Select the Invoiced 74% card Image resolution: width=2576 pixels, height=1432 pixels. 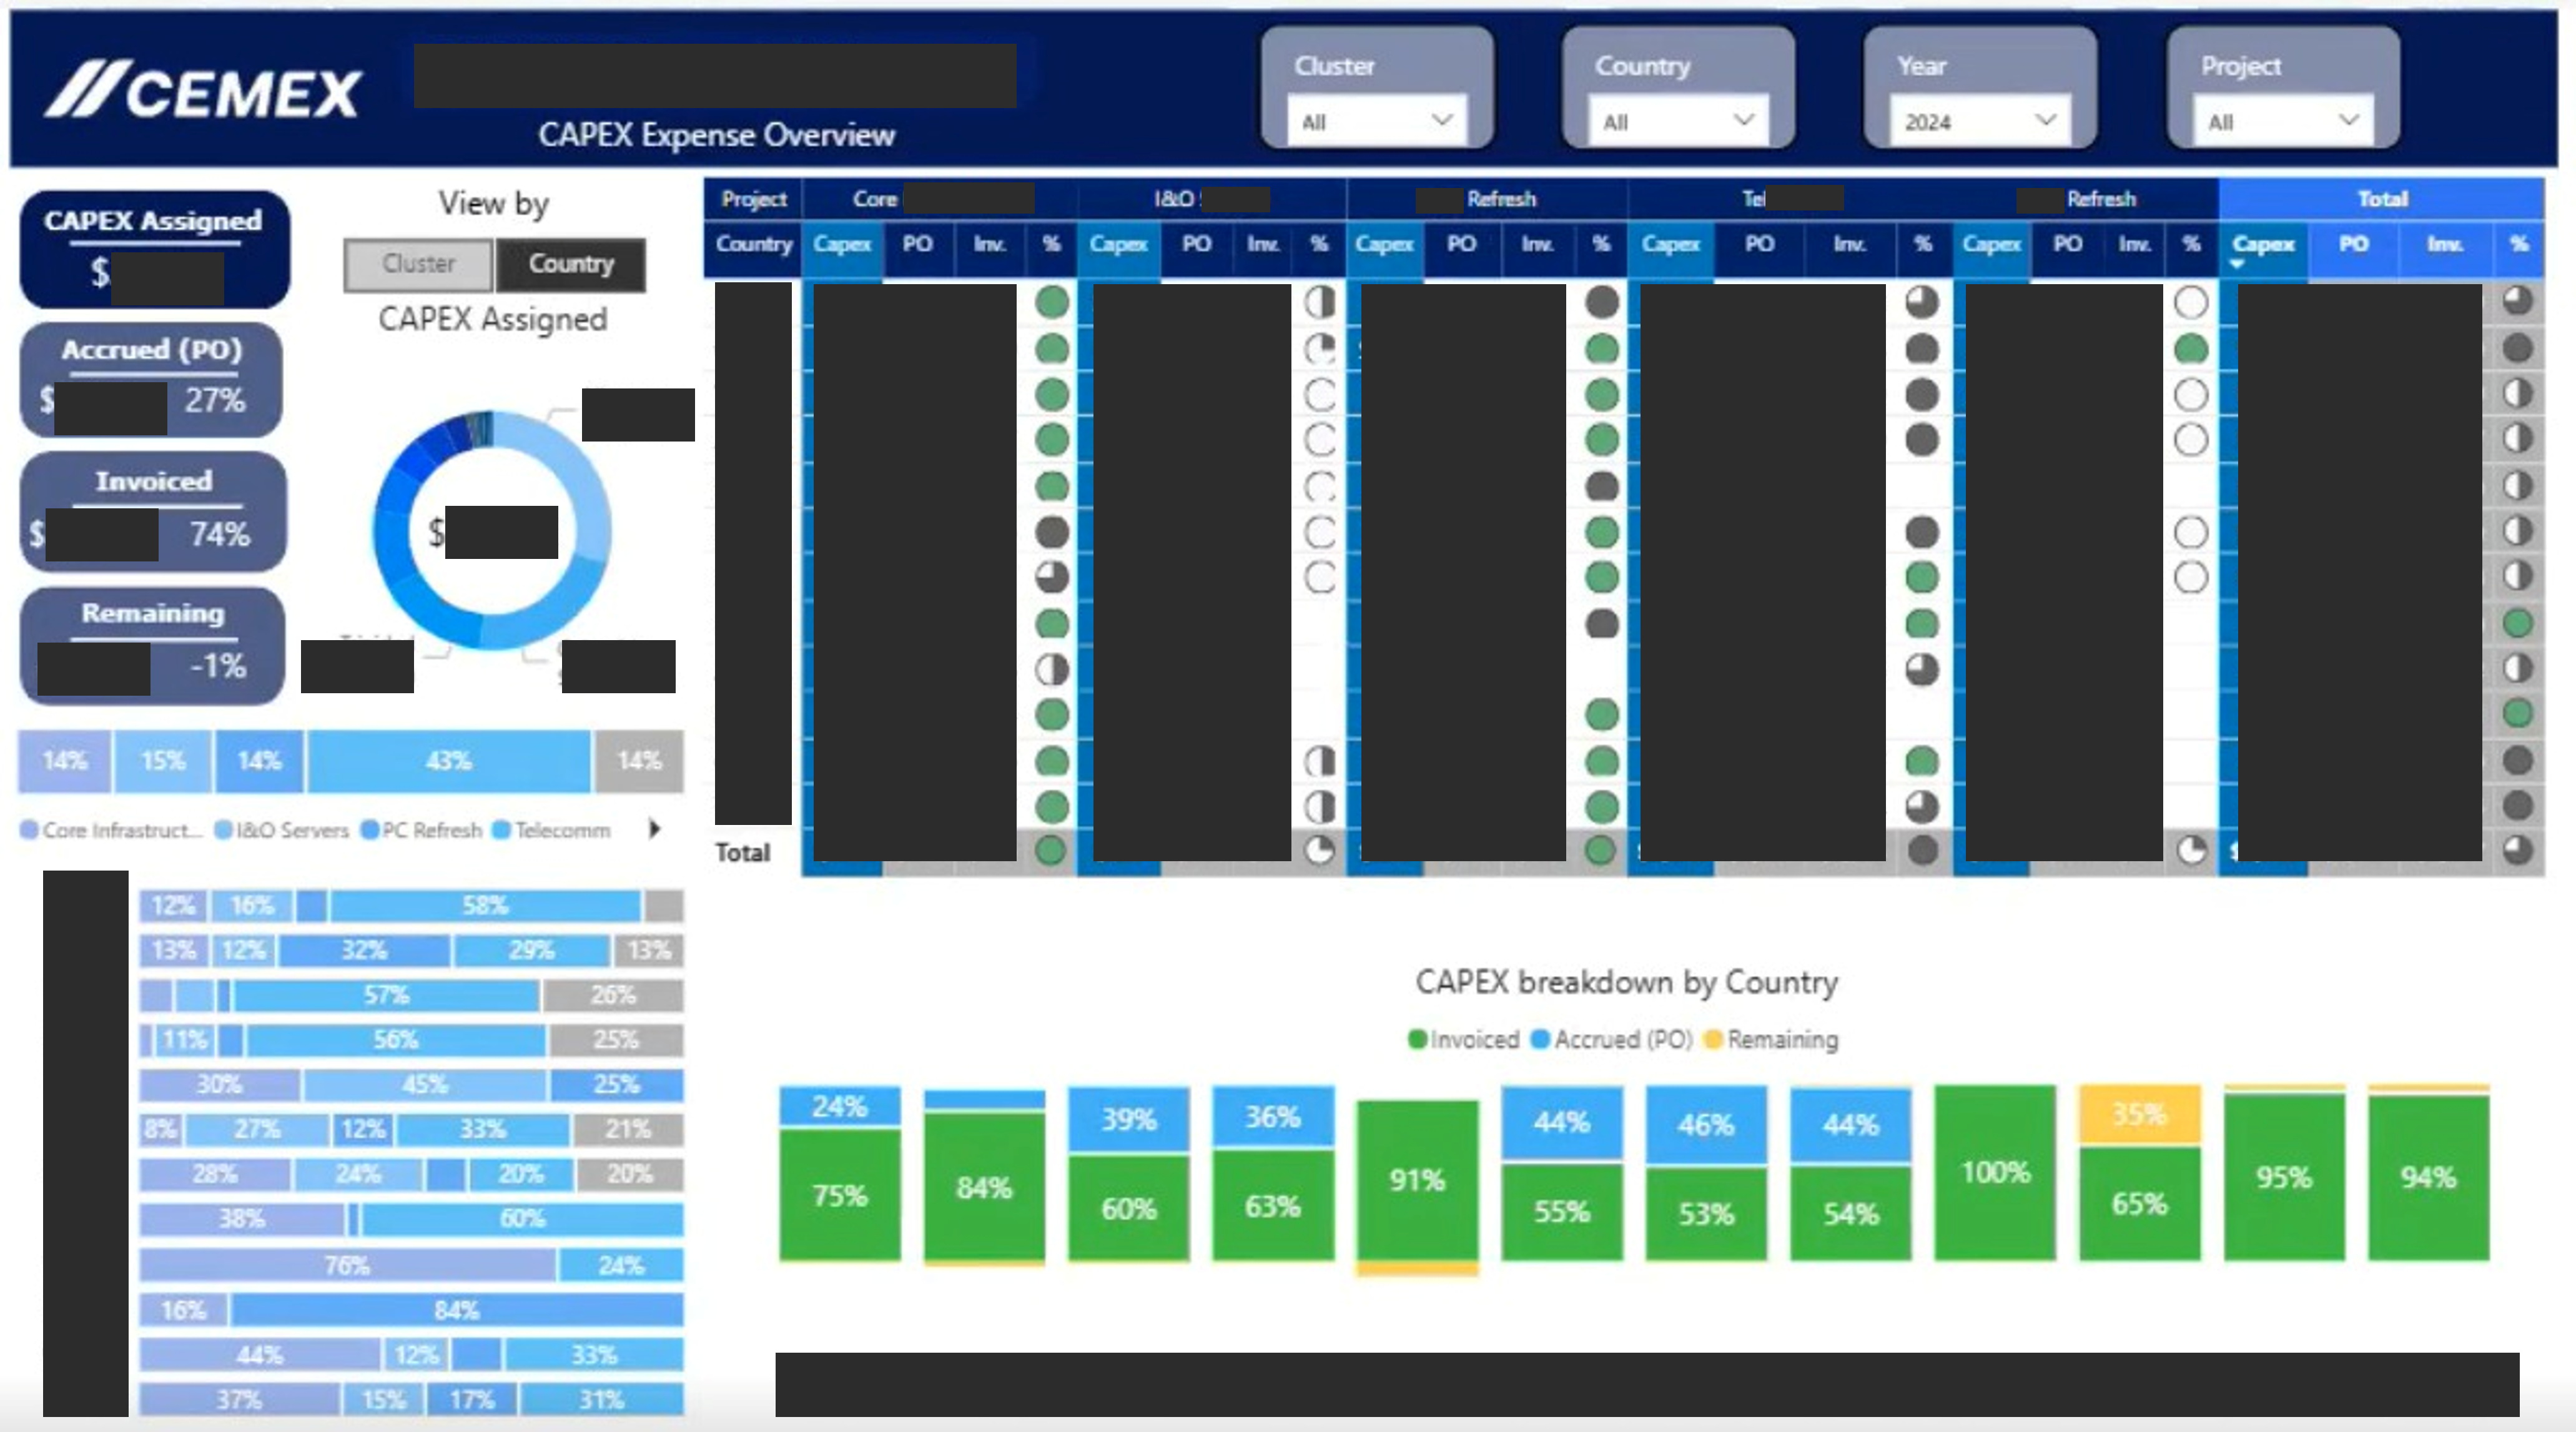pyautogui.click(x=153, y=511)
